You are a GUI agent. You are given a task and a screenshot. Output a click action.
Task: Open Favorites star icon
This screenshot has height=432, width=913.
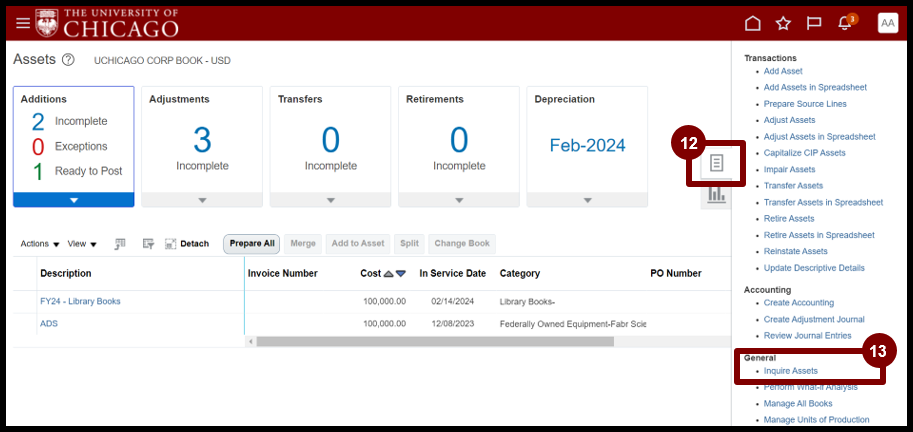(783, 23)
